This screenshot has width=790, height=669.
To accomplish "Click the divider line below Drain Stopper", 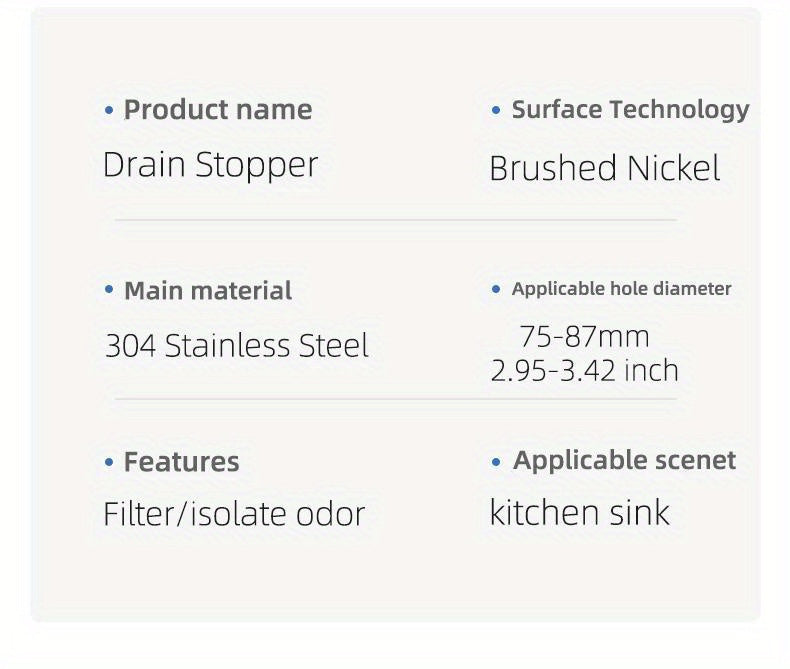I will click(395, 219).
